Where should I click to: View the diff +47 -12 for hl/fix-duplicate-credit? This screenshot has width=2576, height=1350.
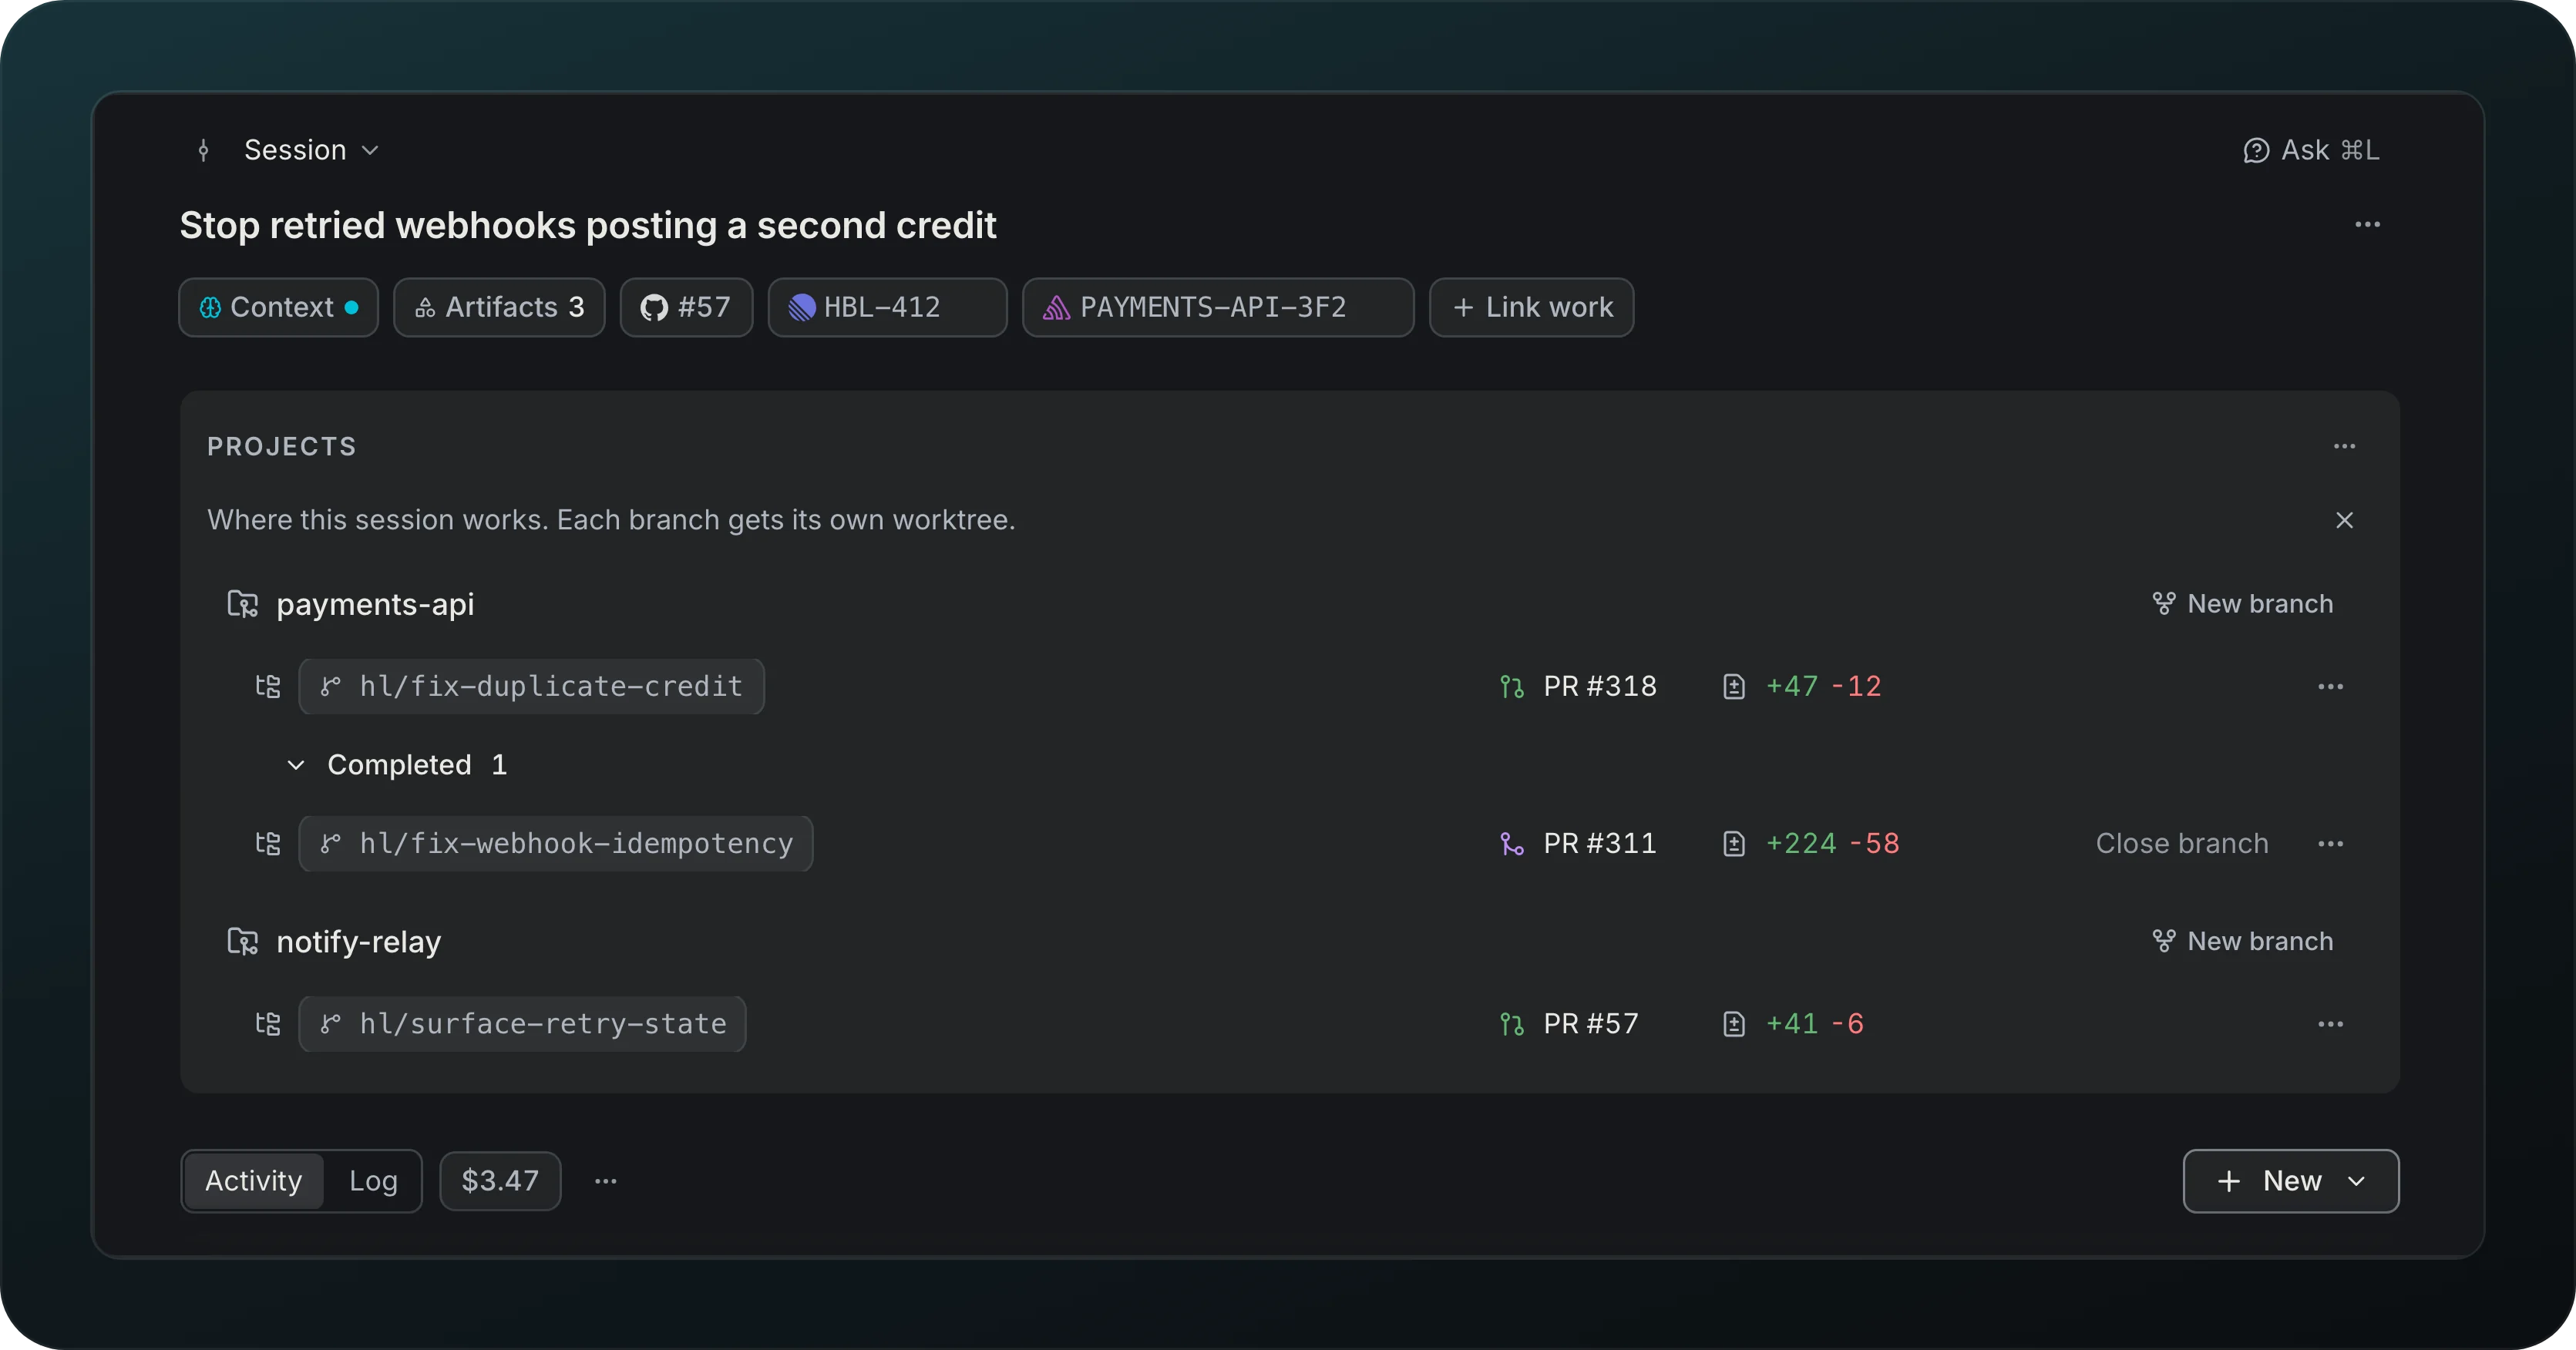pyautogui.click(x=1823, y=686)
